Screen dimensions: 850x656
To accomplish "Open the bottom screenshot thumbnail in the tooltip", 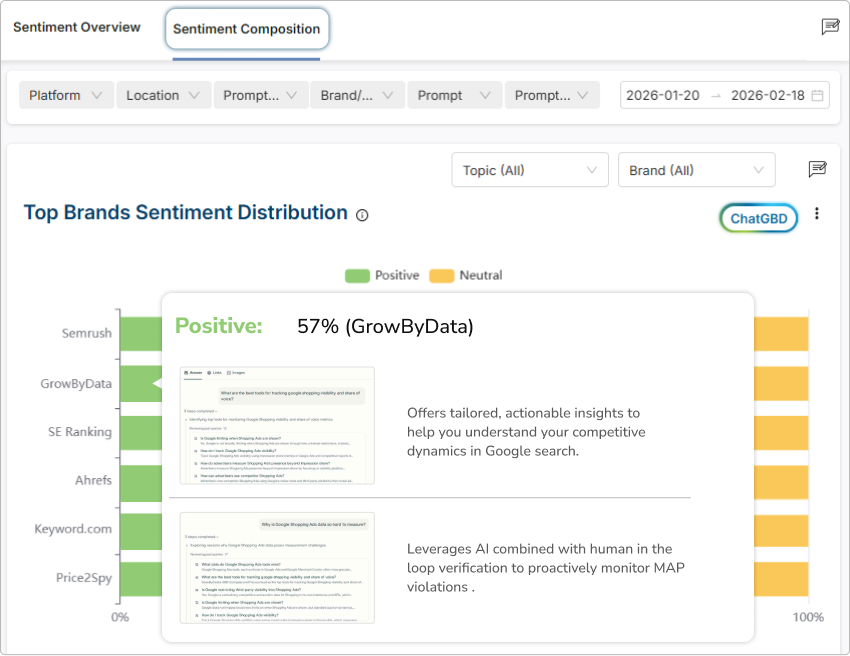I will point(277,567).
